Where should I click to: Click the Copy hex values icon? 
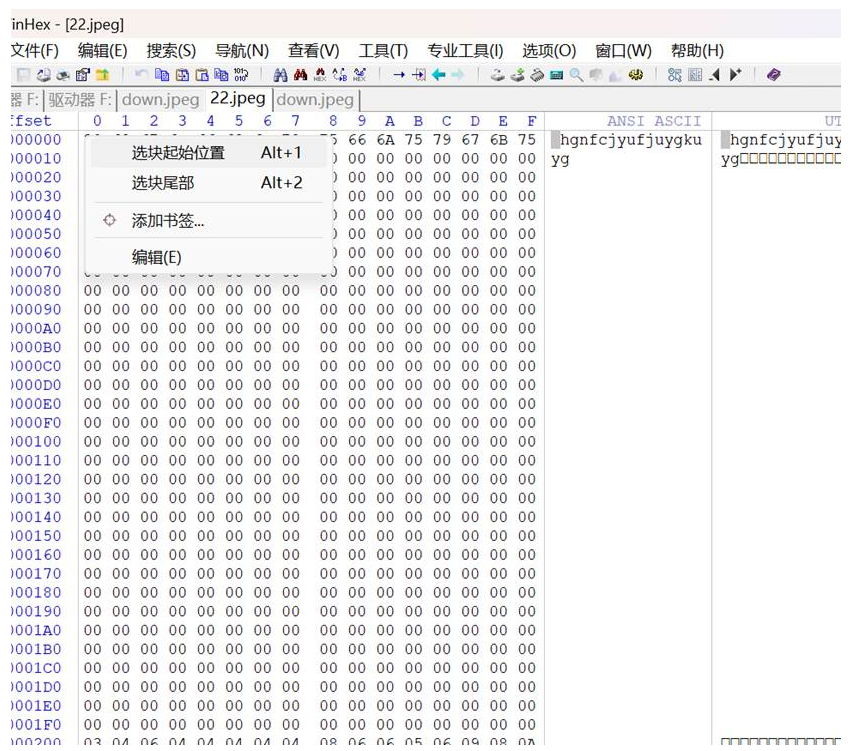(221, 75)
